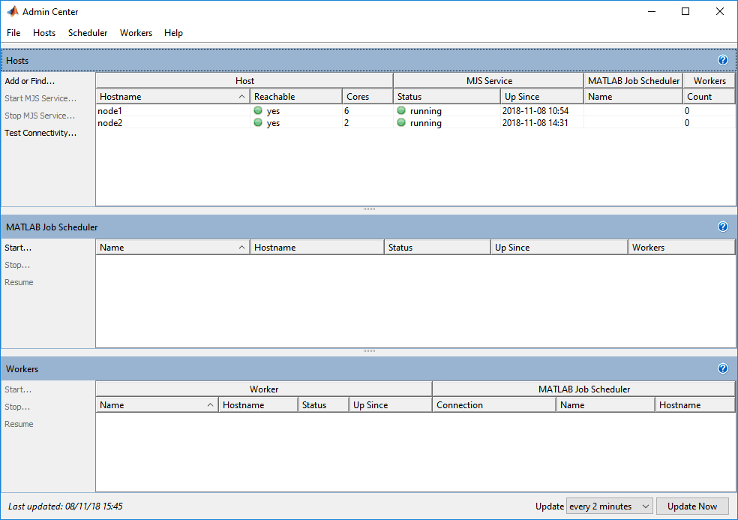Select node1 in hosts table
Image resolution: width=738 pixels, height=520 pixels.
click(x=110, y=111)
